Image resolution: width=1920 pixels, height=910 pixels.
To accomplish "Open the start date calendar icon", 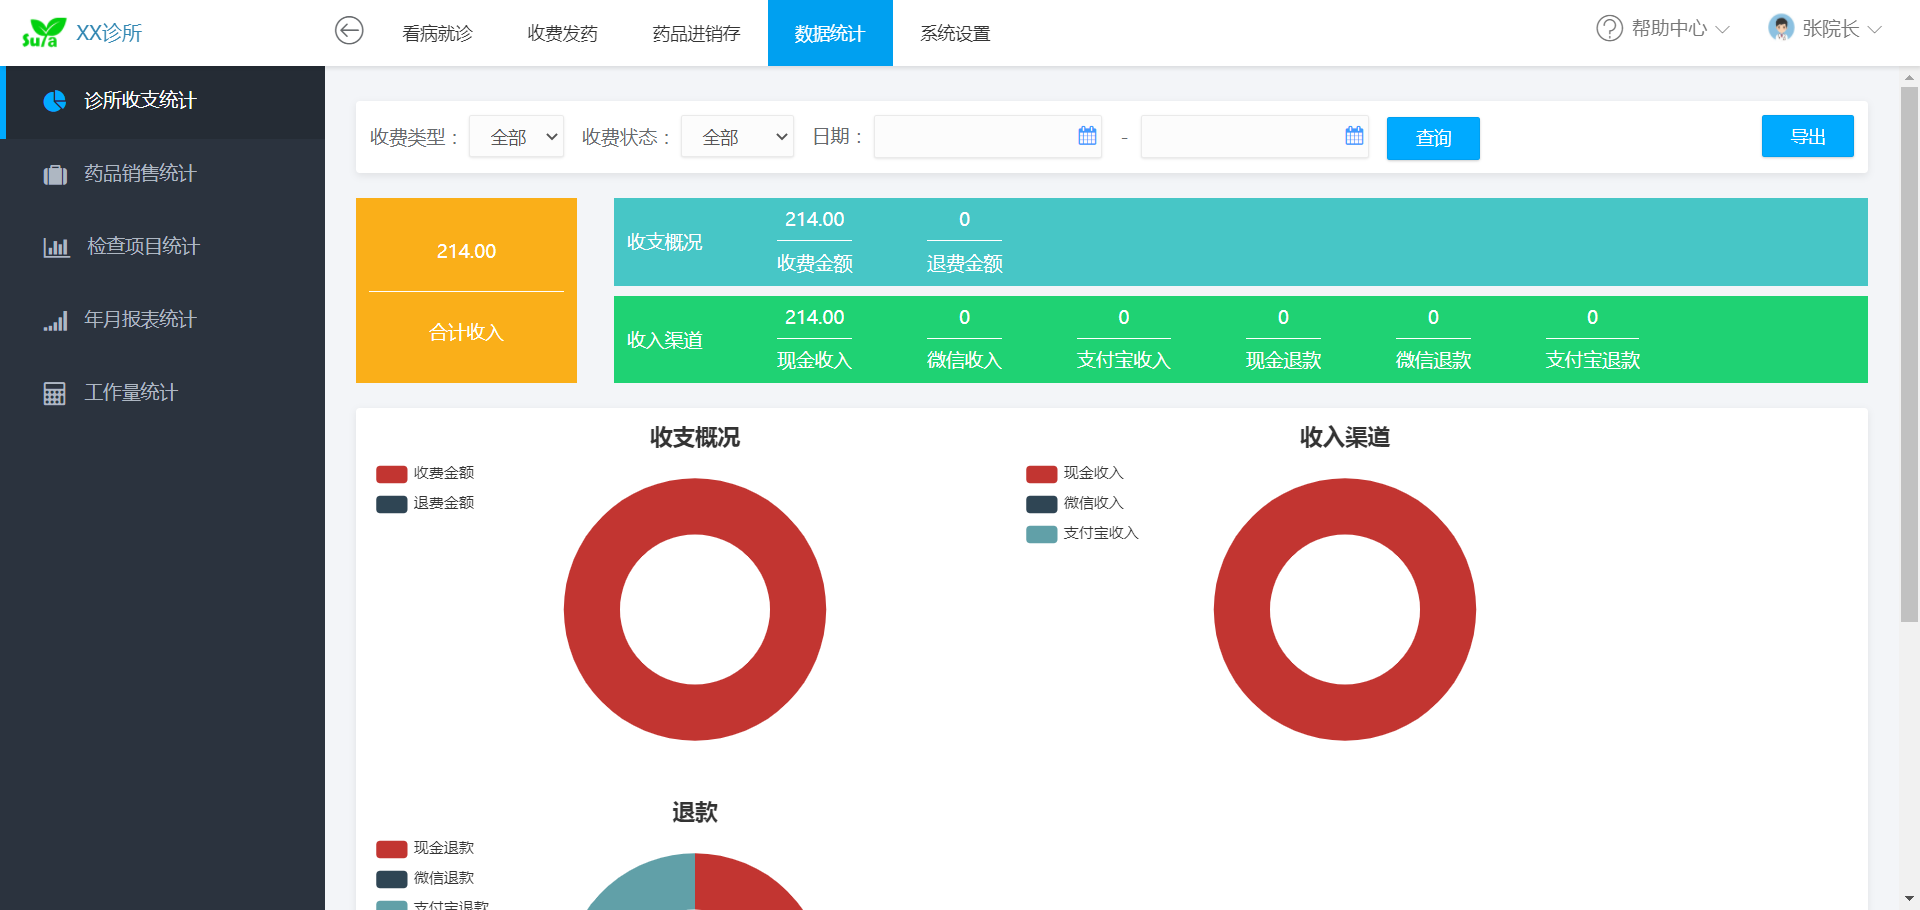I will tap(1087, 136).
